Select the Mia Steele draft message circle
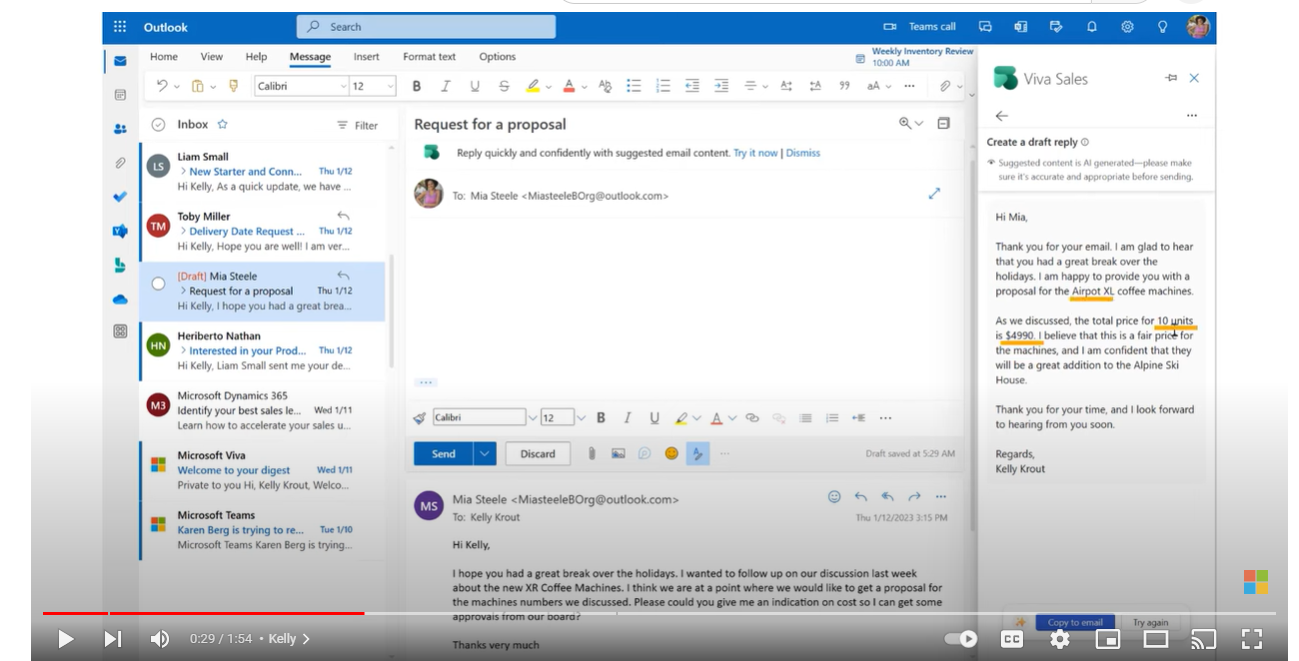Viewport: 1299px width, 661px height. click(x=158, y=284)
